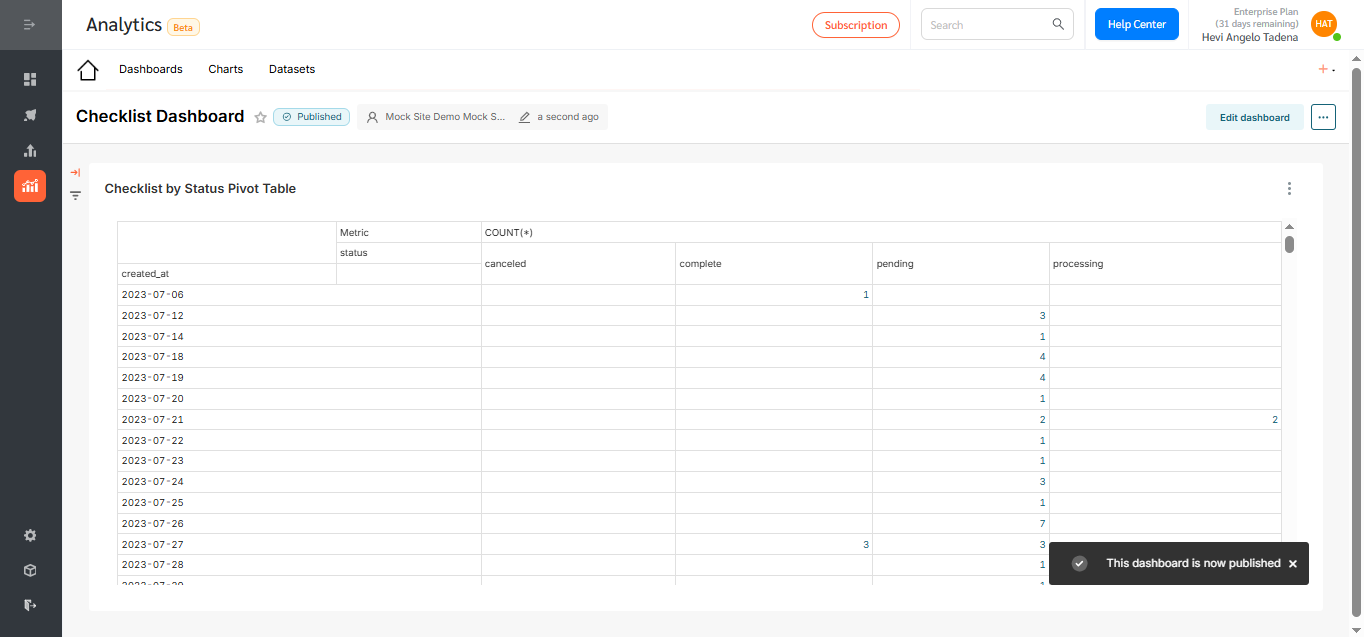The width and height of the screenshot is (1364, 637).
Task: Dismiss the published notification toast
Action: click(x=1293, y=564)
